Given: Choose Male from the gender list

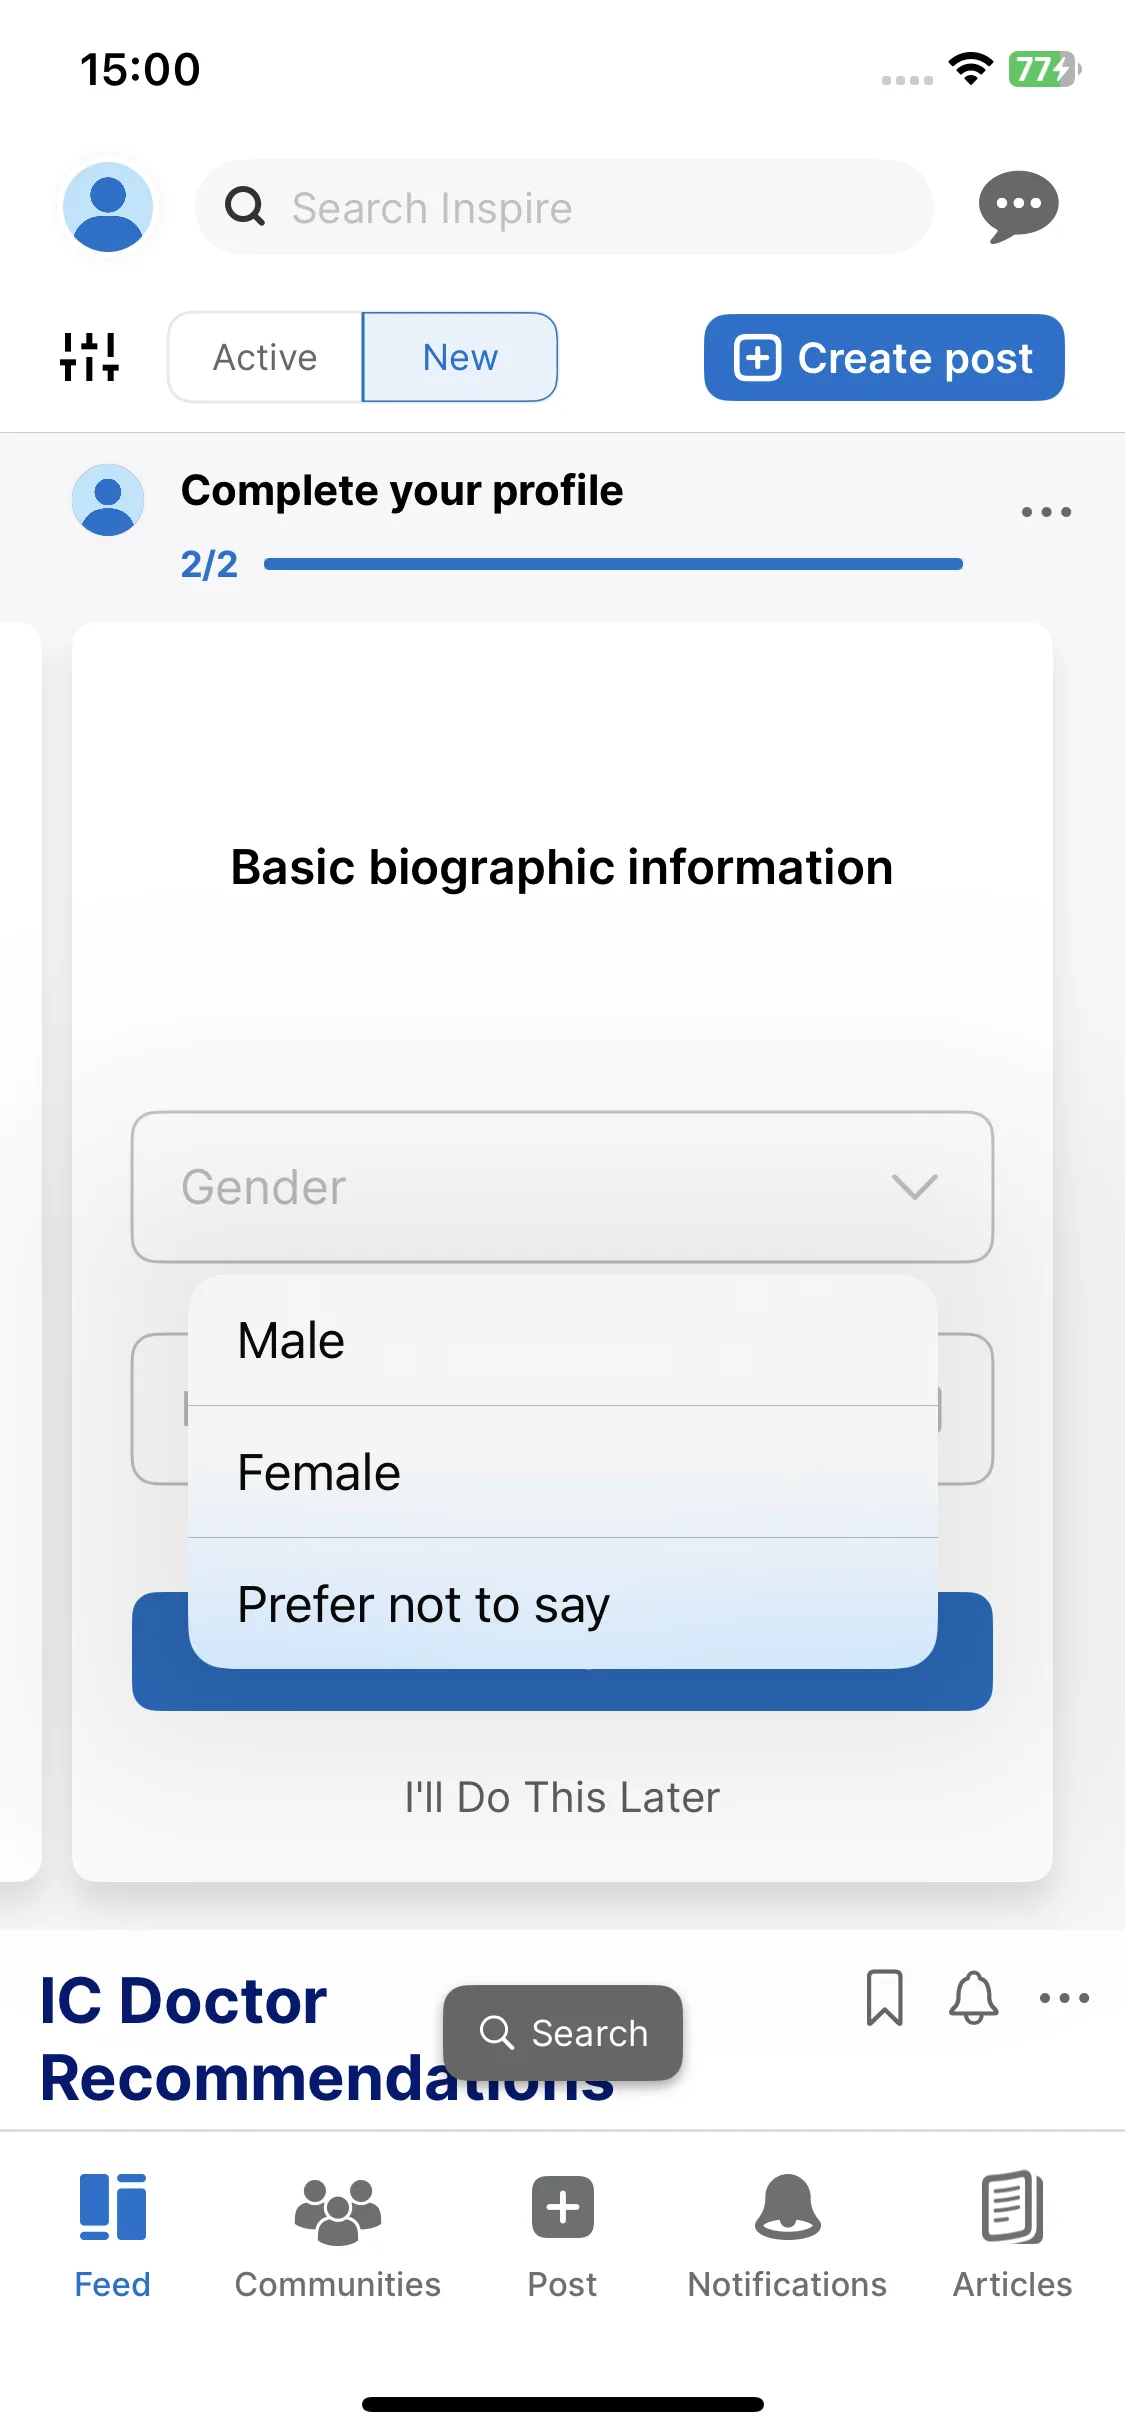Looking at the screenshot, I should (563, 1340).
